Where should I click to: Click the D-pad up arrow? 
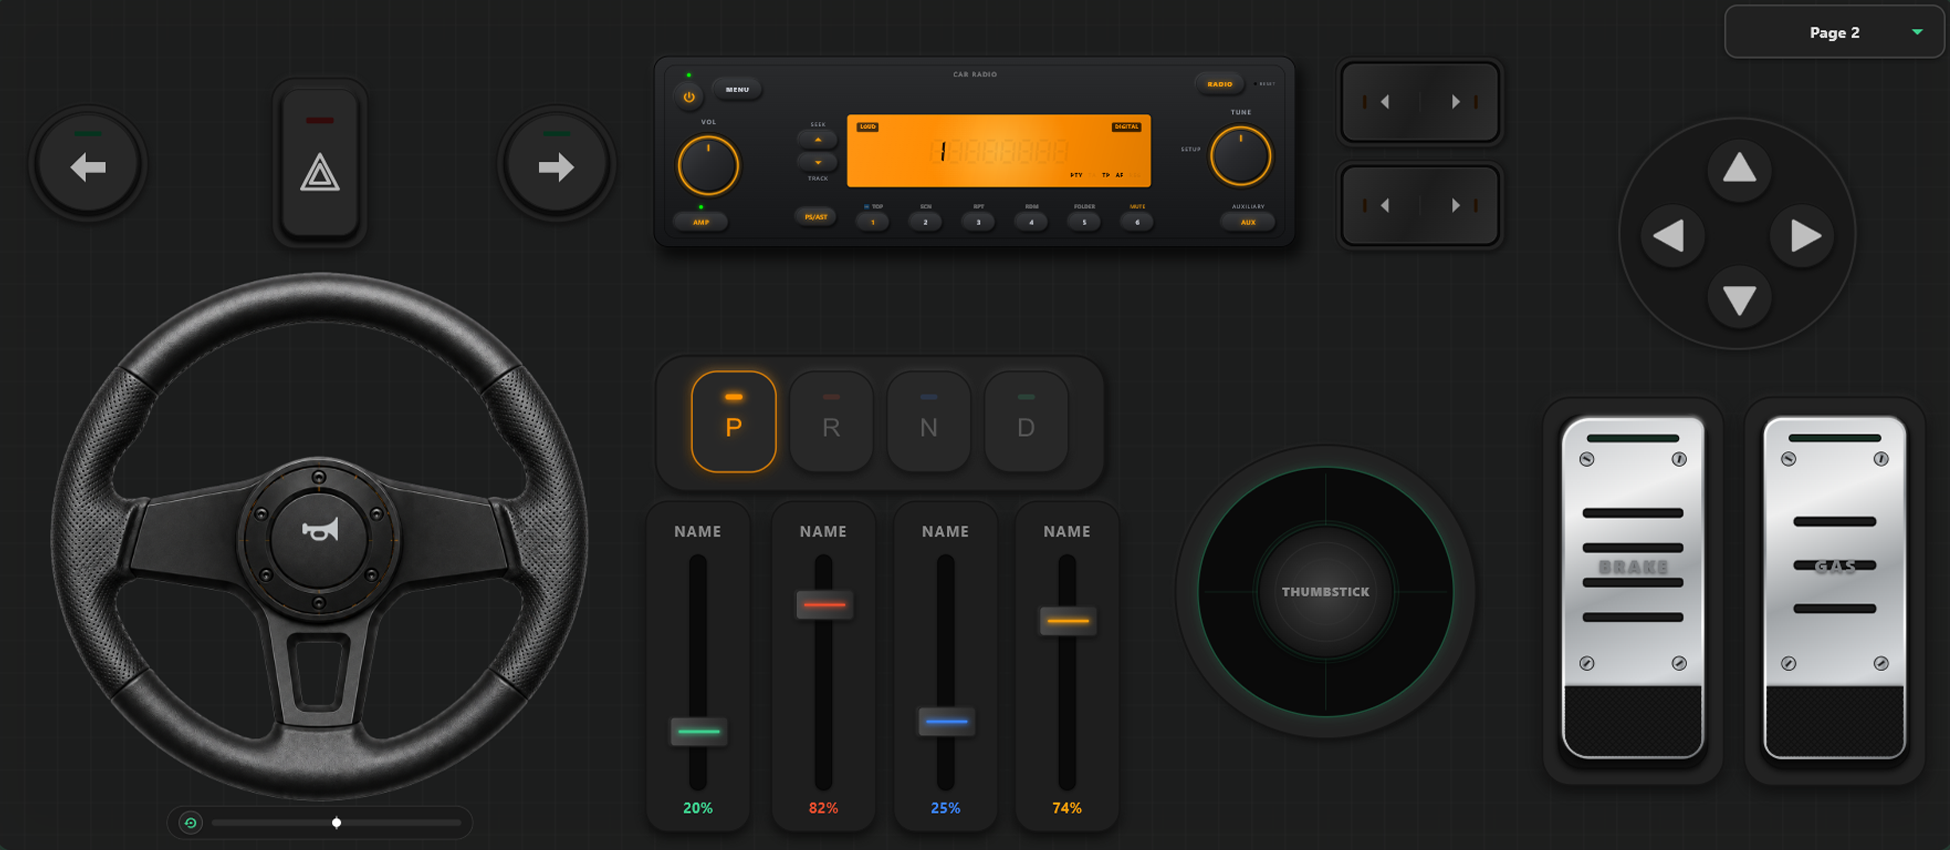coord(1739,168)
